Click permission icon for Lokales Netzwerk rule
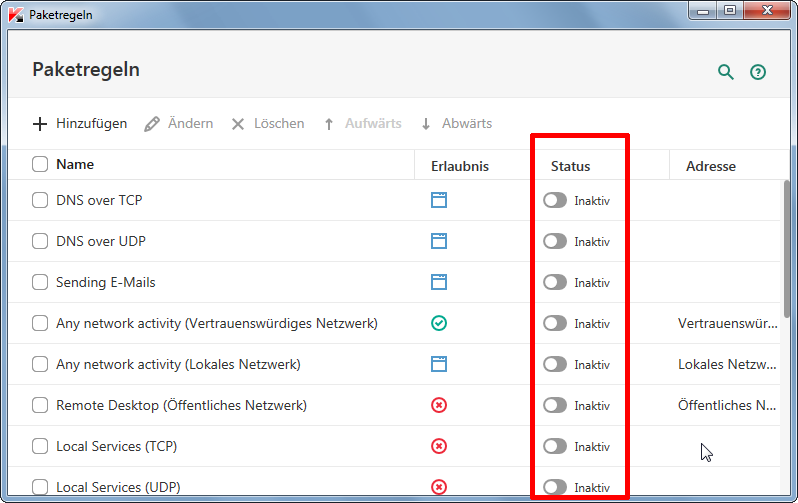The height and width of the screenshot is (503, 798). (439, 364)
